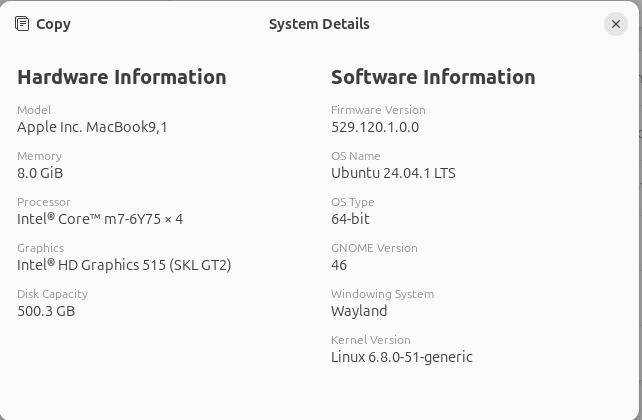
Task: Close the System Details dialog
Action: tap(616, 24)
